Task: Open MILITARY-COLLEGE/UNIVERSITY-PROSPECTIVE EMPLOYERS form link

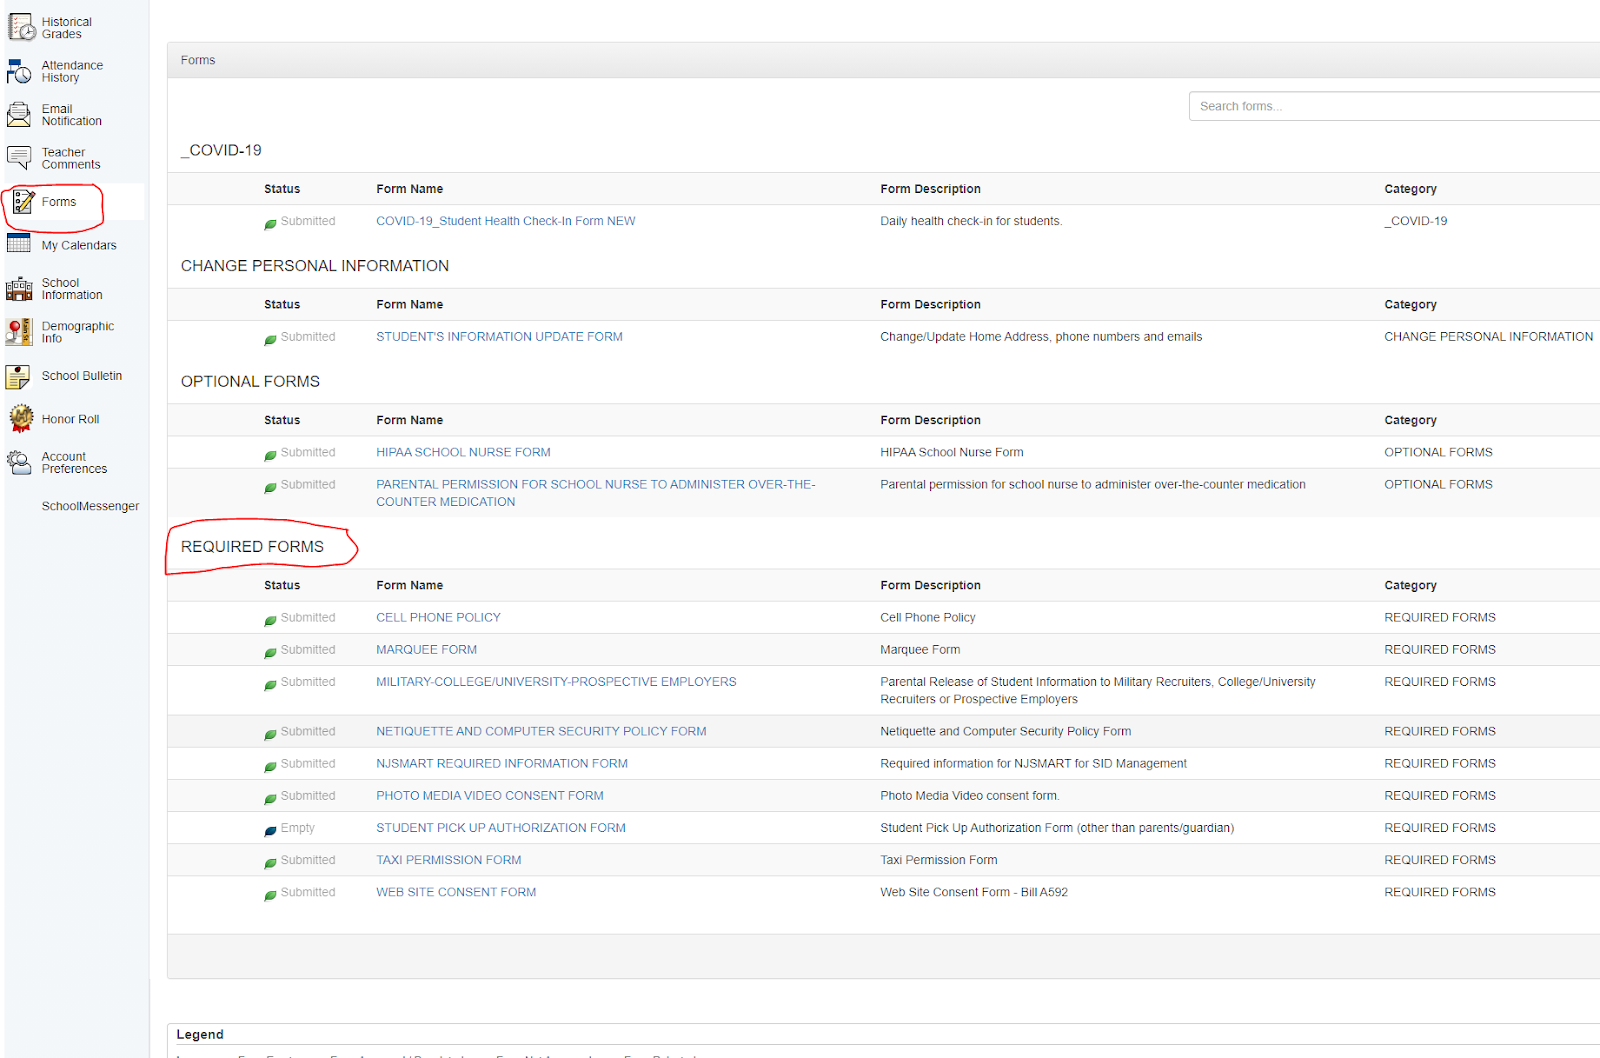Action: [x=556, y=682]
